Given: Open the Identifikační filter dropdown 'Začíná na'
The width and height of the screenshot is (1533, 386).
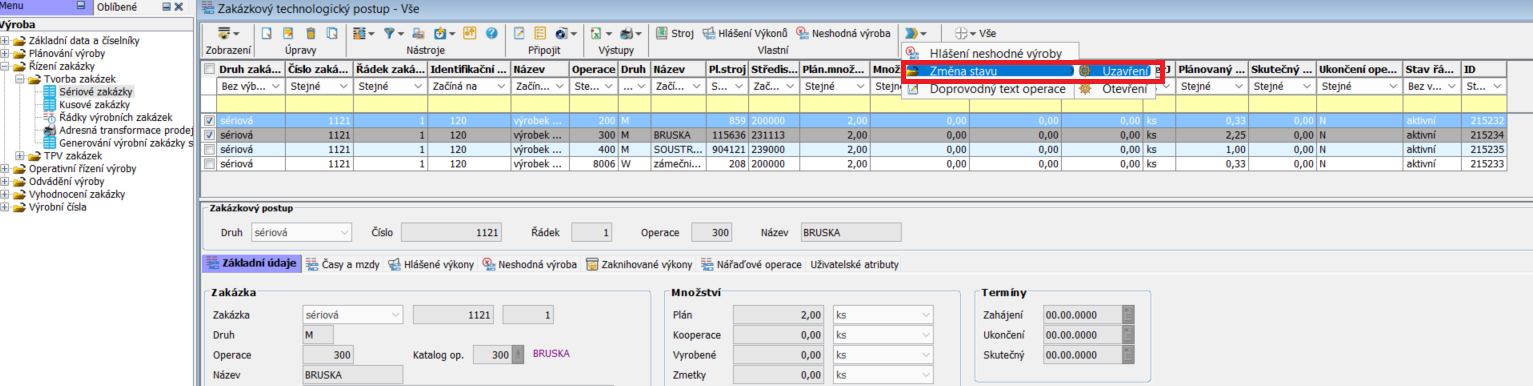Looking at the screenshot, I should click(x=502, y=87).
